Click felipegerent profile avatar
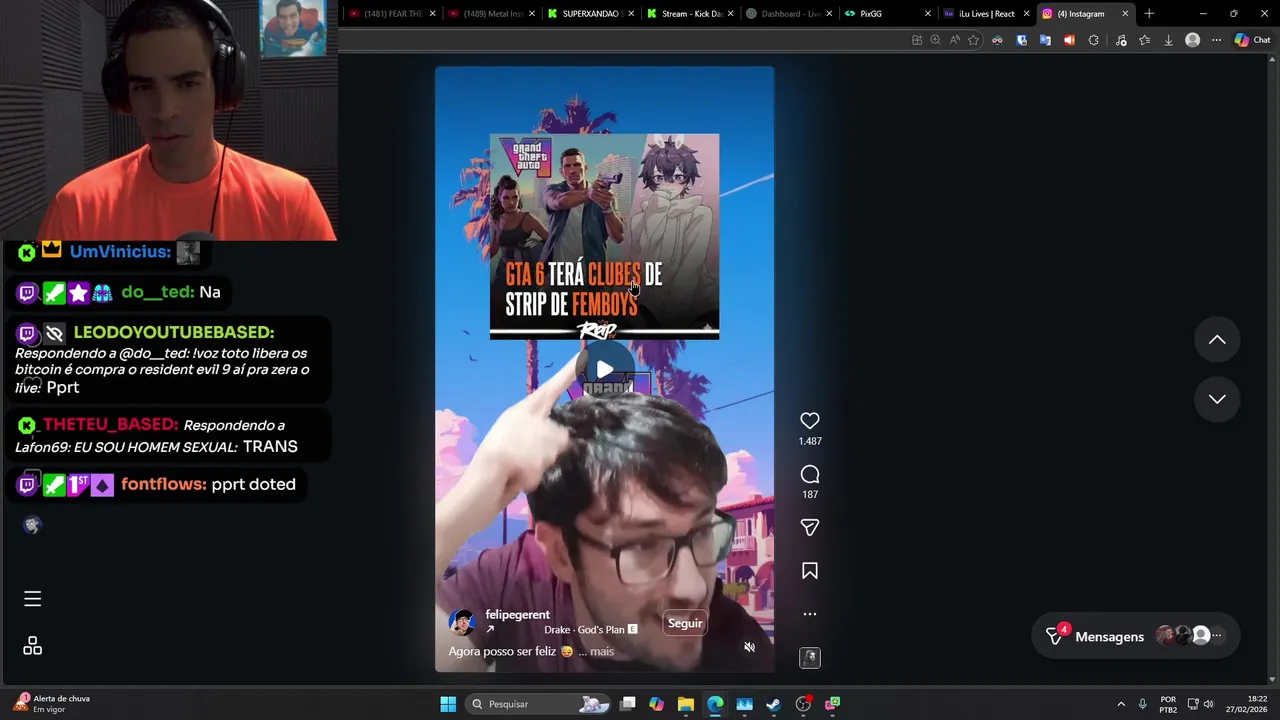 462,622
